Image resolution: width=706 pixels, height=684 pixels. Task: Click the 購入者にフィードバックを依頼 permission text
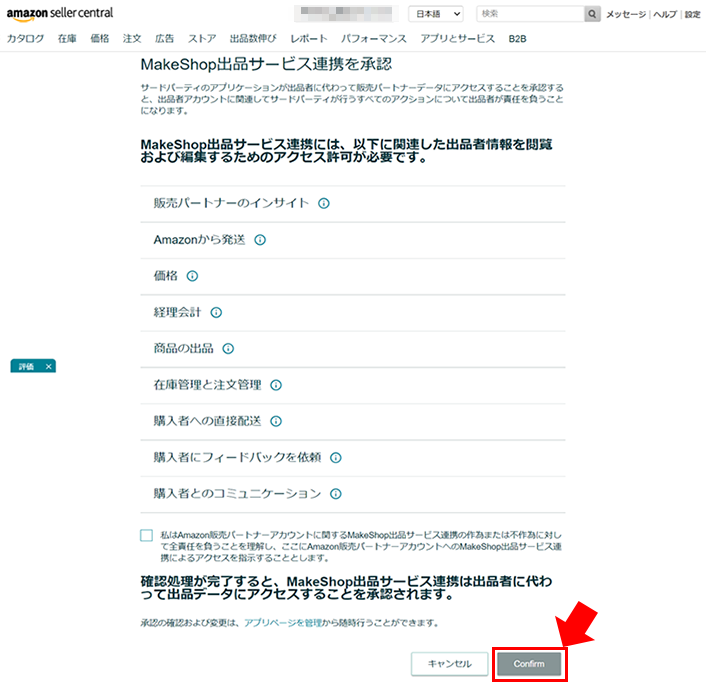237,458
